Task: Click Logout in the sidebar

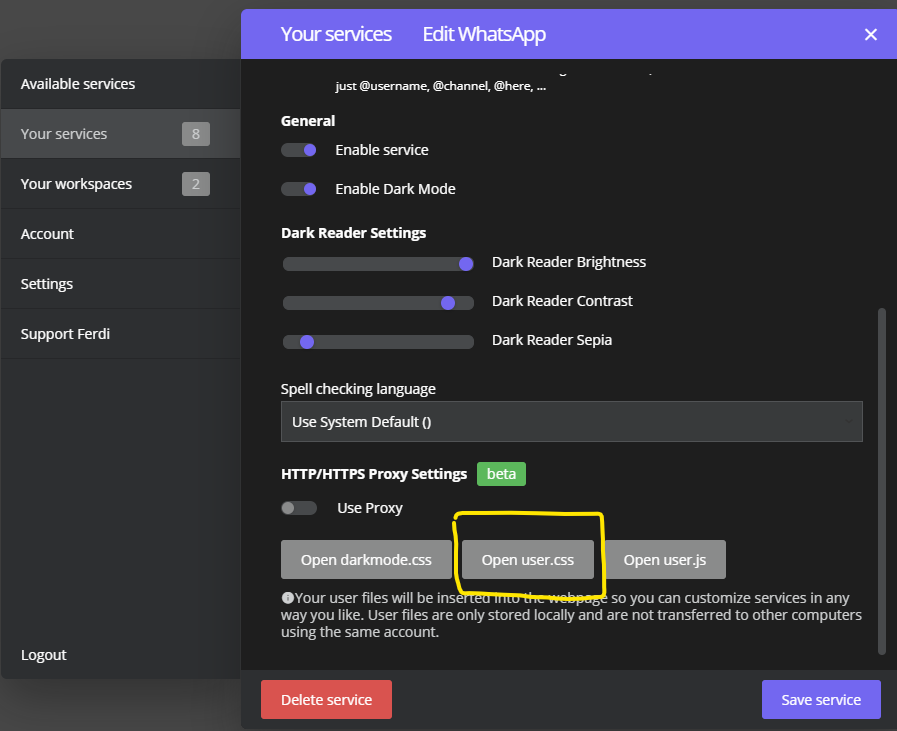Action: click(x=43, y=655)
